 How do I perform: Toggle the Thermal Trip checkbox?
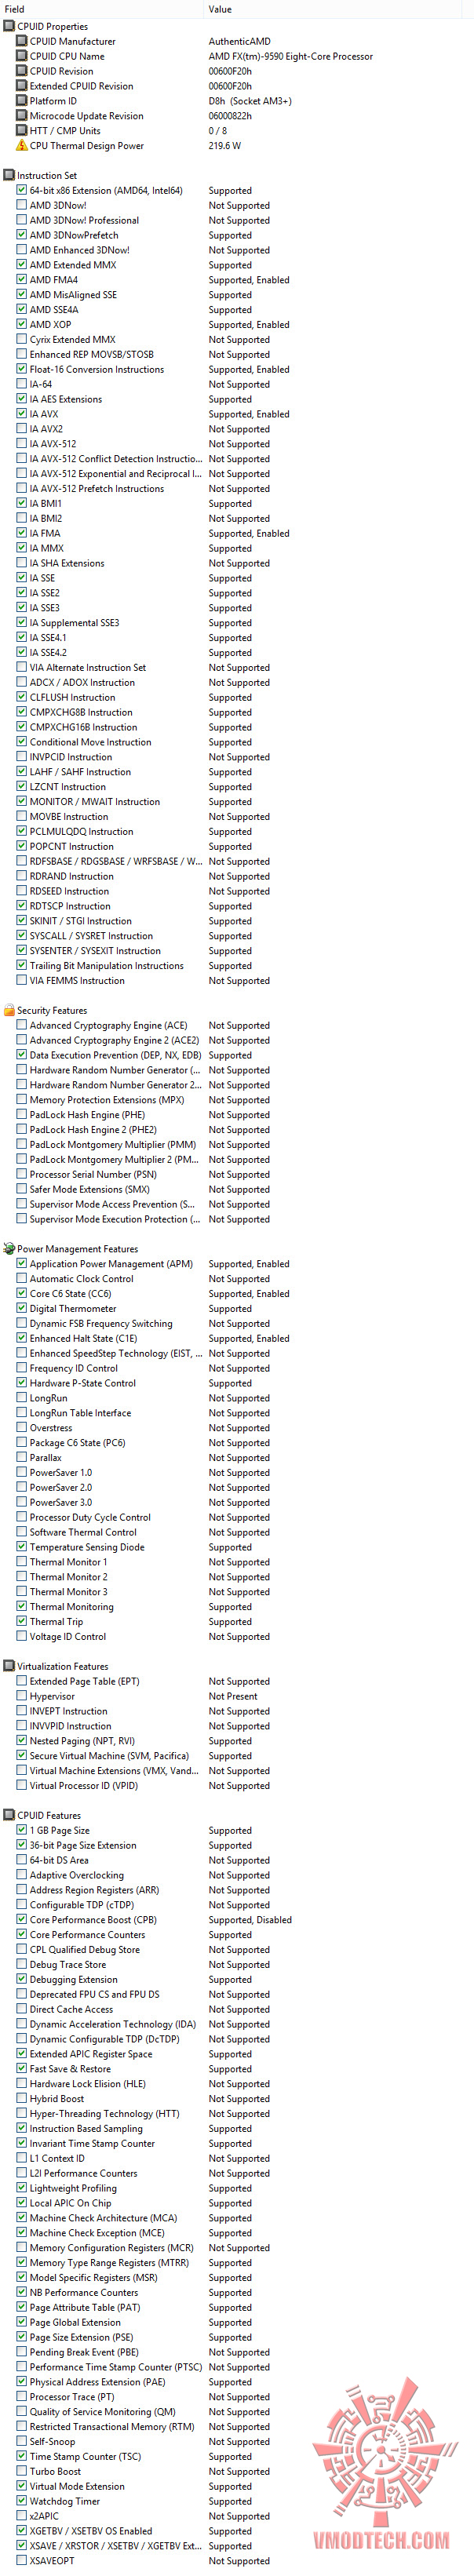click(22, 1622)
